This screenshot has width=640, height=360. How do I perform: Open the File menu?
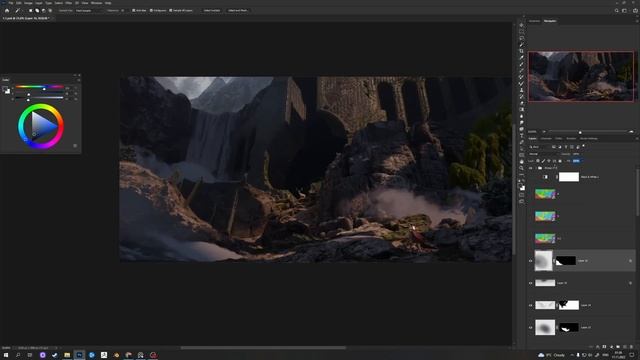point(11,3)
